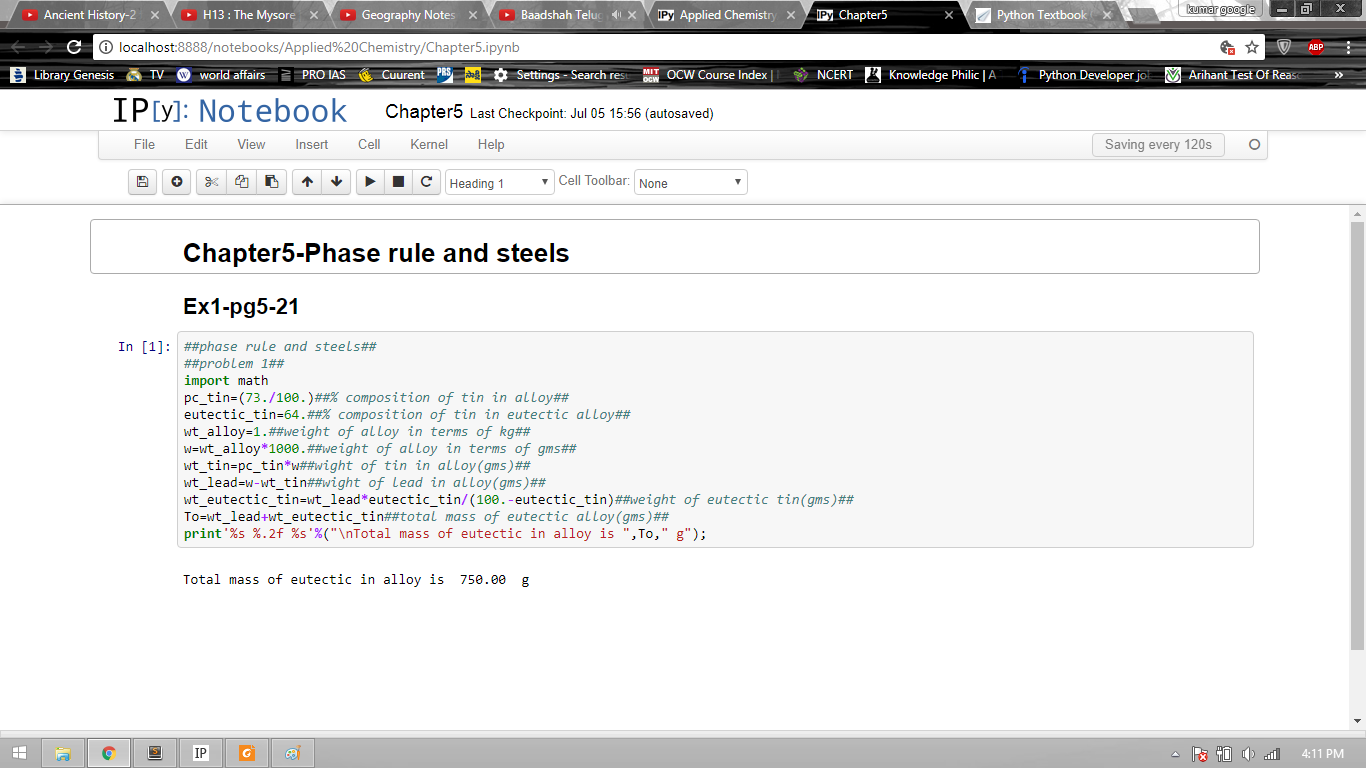This screenshot has height=768, width=1366.
Task: Switch to the Python Textbook browser tab
Action: [x=1041, y=15]
